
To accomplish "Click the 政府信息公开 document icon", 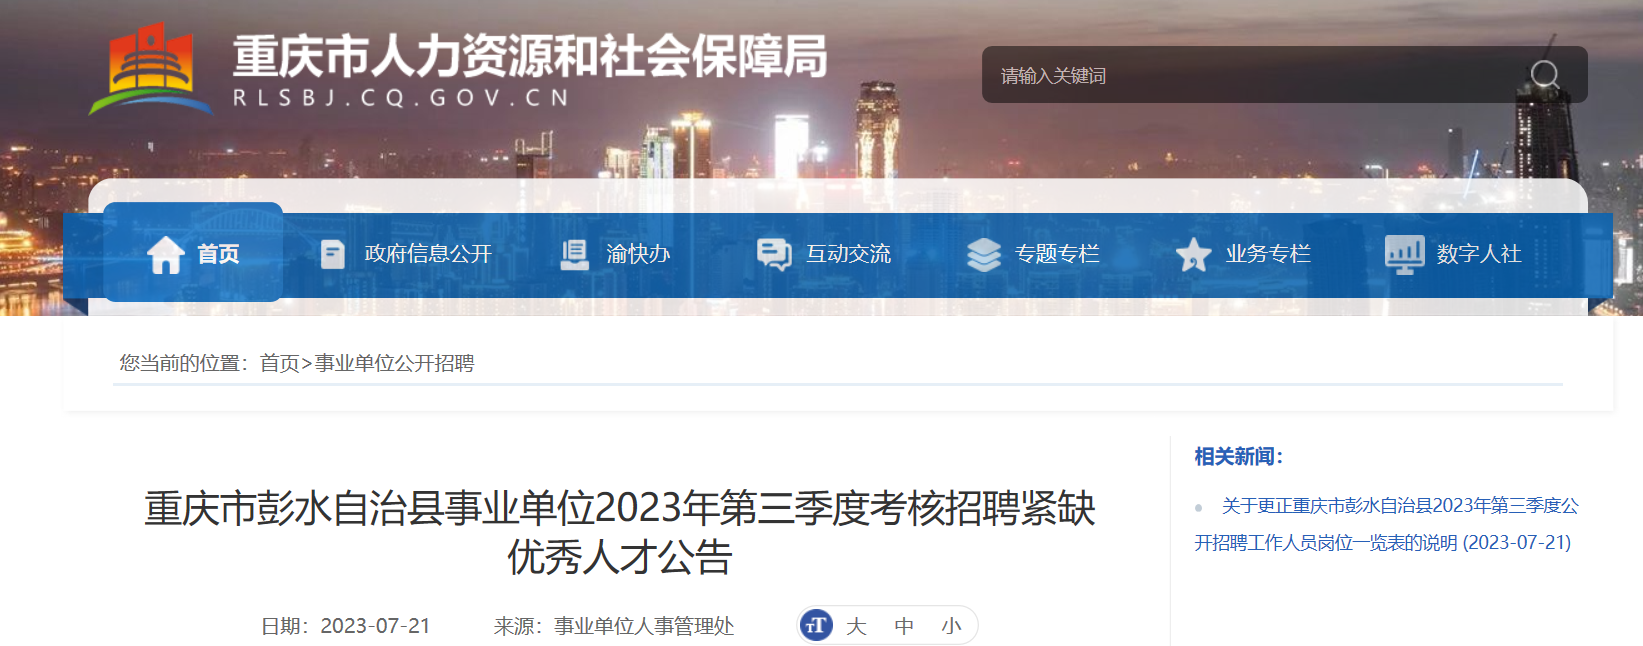I will (332, 254).
